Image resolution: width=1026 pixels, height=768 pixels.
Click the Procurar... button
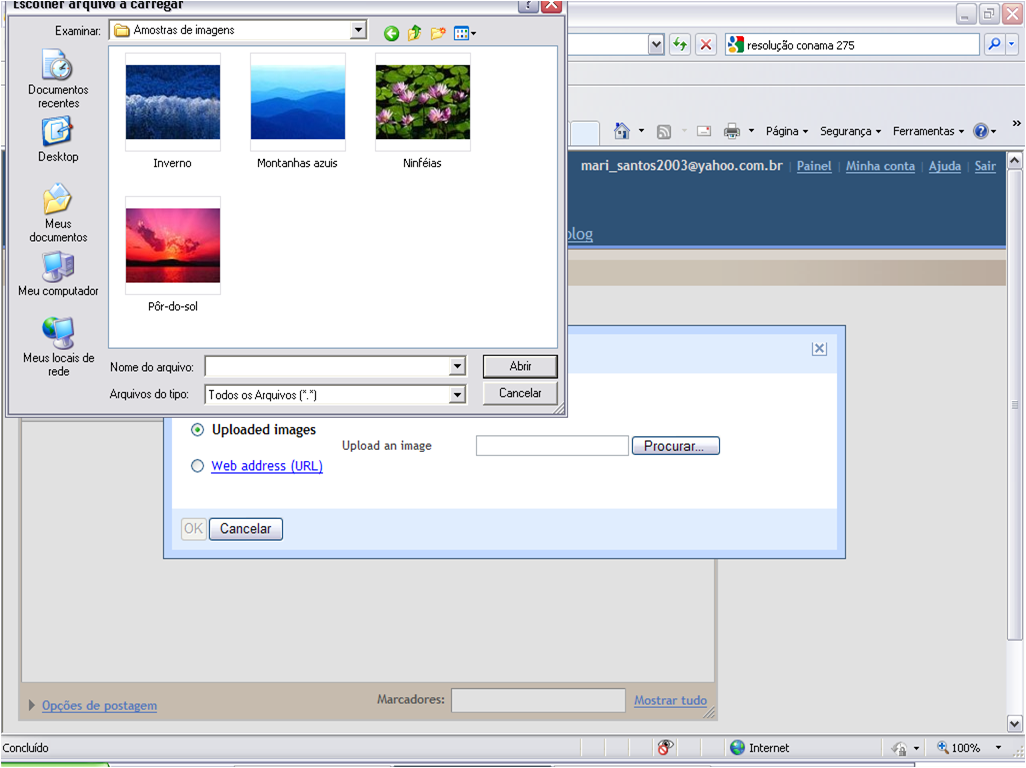pos(675,445)
